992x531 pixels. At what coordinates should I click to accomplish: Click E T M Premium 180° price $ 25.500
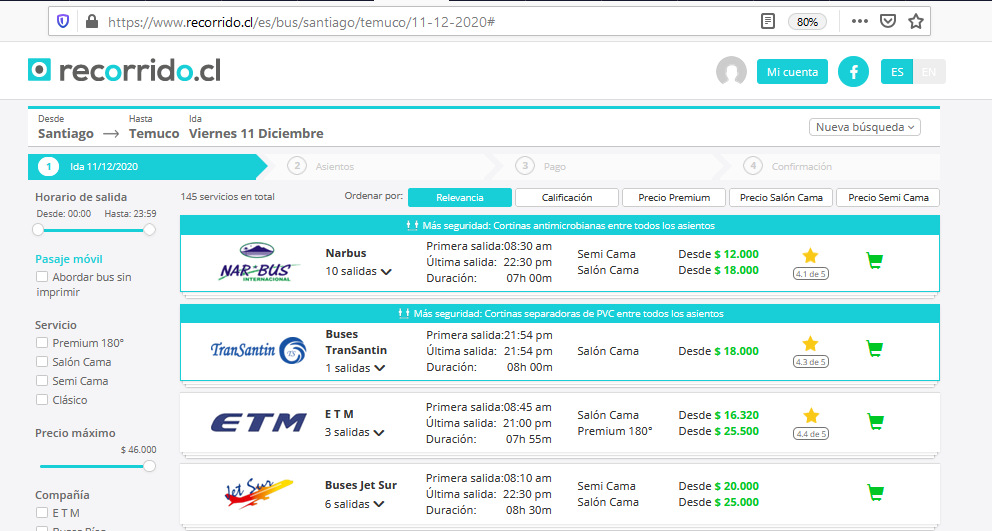pyautogui.click(x=736, y=431)
